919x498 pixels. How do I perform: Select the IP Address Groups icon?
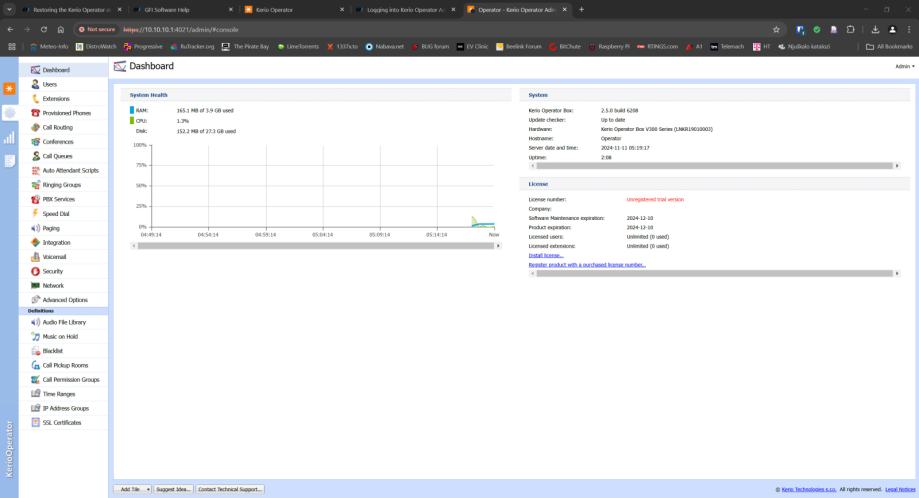pyautogui.click(x=35, y=408)
